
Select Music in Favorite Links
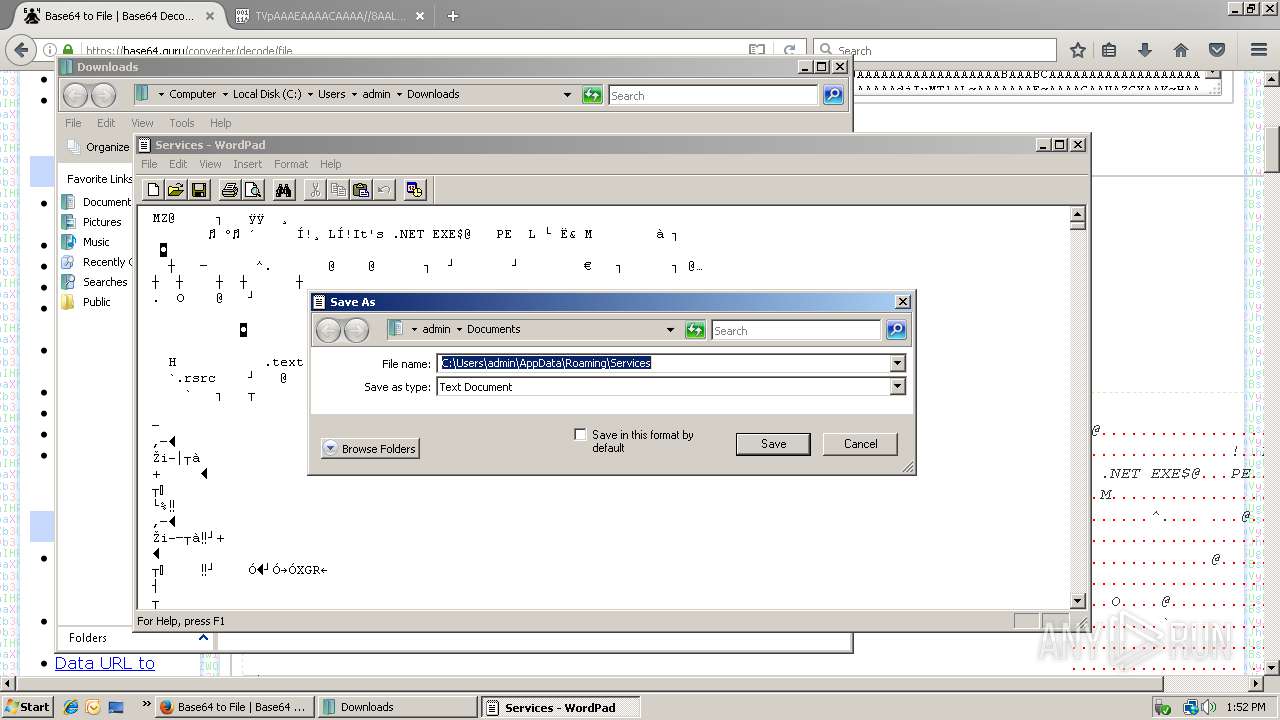pyautogui.click(x=86, y=242)
